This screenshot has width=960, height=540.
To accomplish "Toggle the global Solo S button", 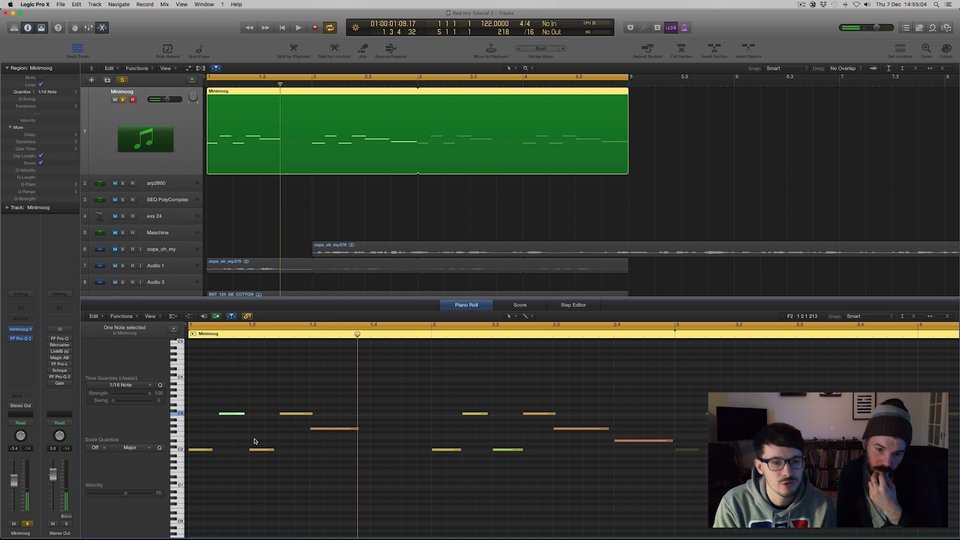I will coord(122,80).
